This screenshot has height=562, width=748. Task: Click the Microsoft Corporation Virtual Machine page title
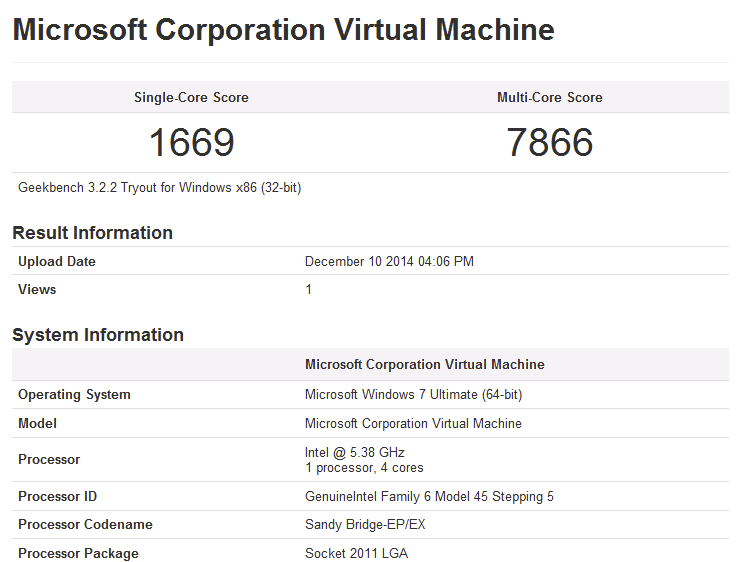tap(283, 29)
